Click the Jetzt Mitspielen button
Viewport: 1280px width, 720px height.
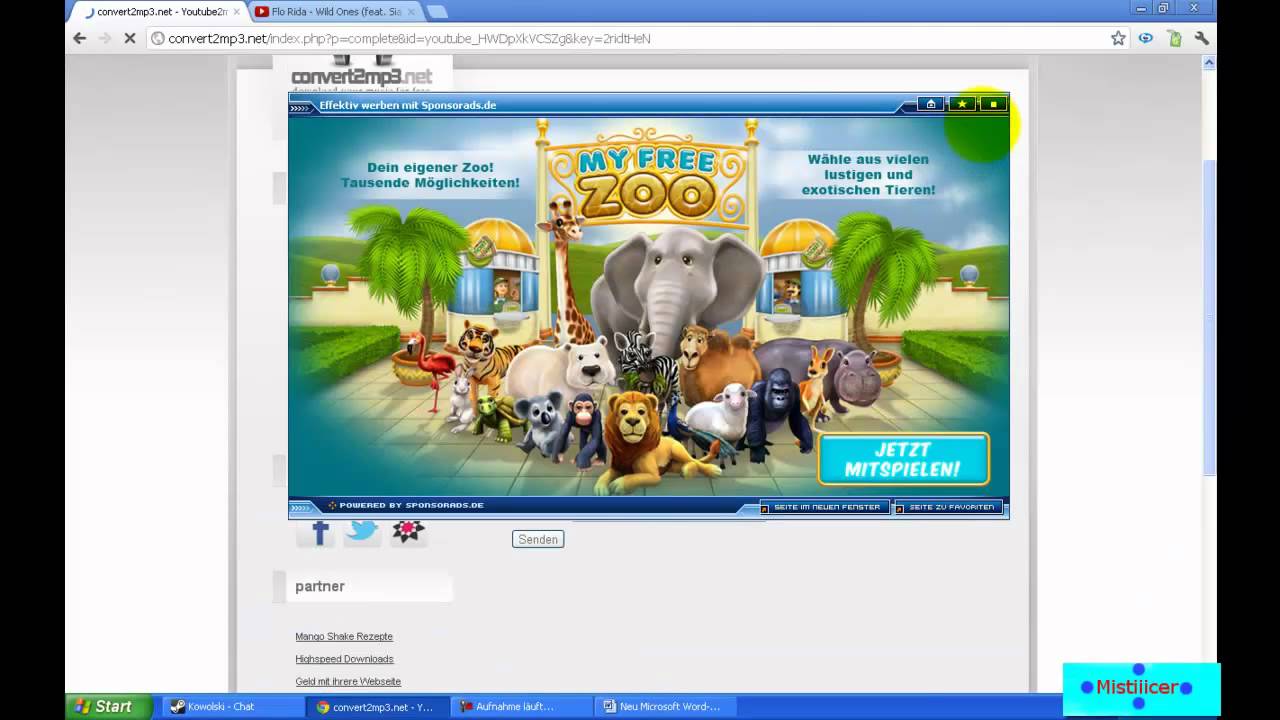coord(903,459)
